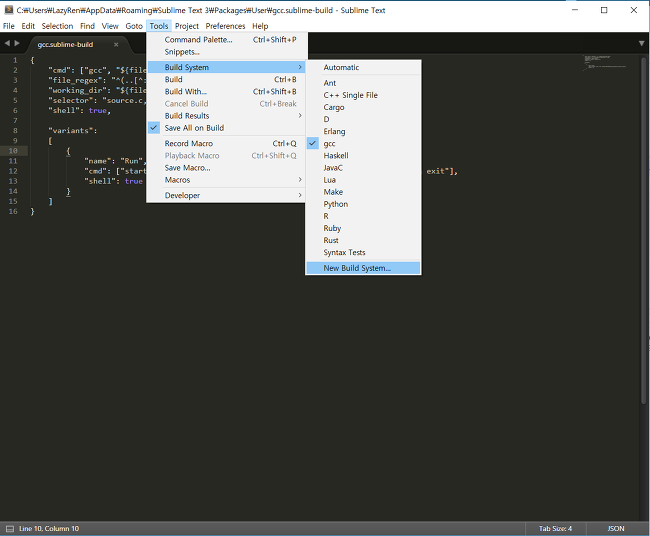This screenshot has height=536, width=650.
Task: Open the Find menu
Action: point(87,26)
